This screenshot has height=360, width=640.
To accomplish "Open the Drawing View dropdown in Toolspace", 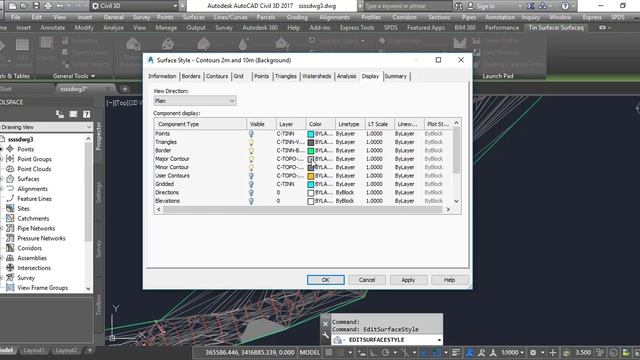I will click(46, 127).
